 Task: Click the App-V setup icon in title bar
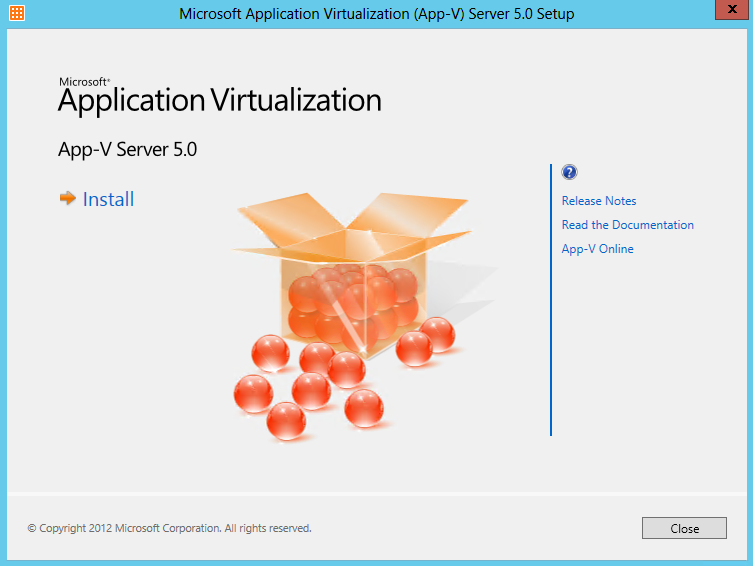point(17,13)
